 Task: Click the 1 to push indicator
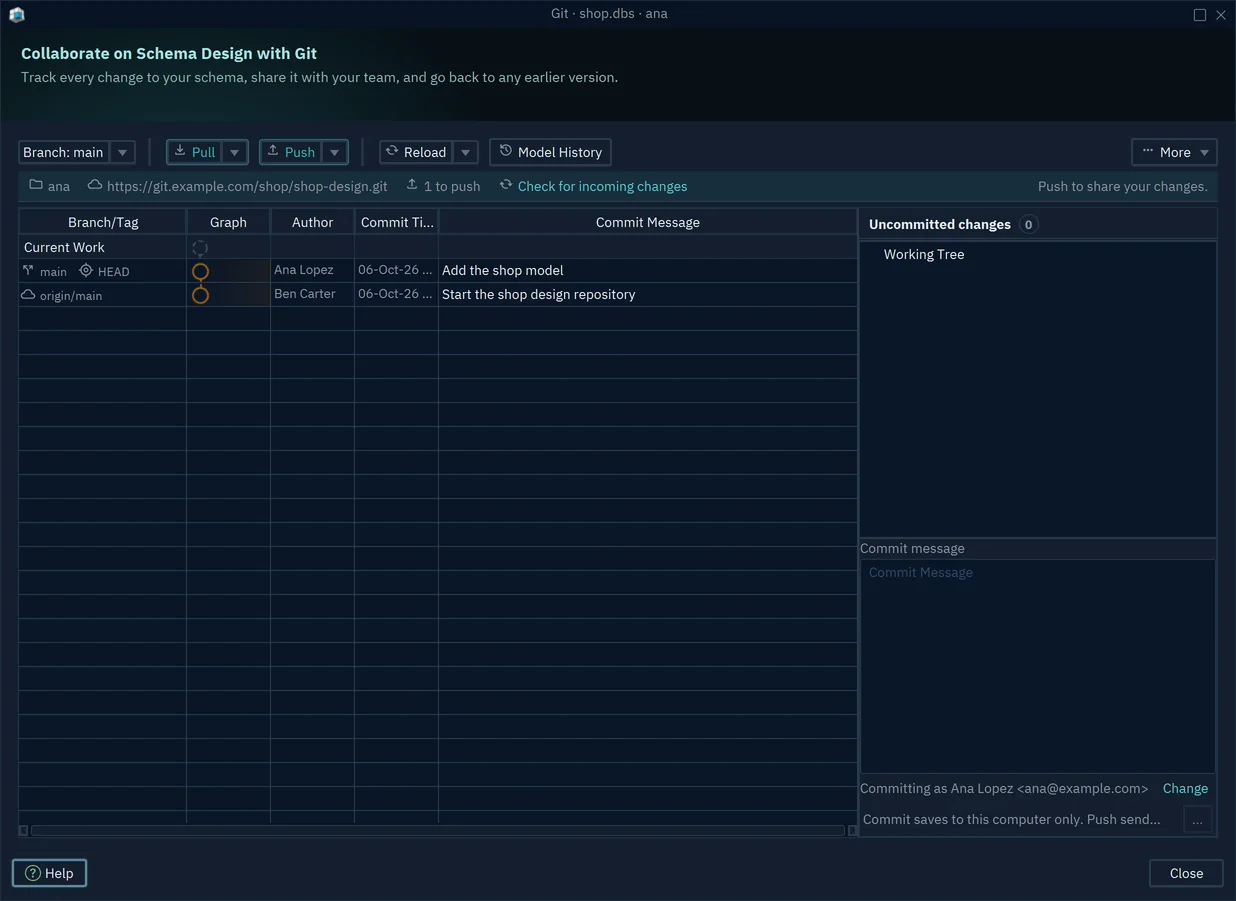[443, 186]
